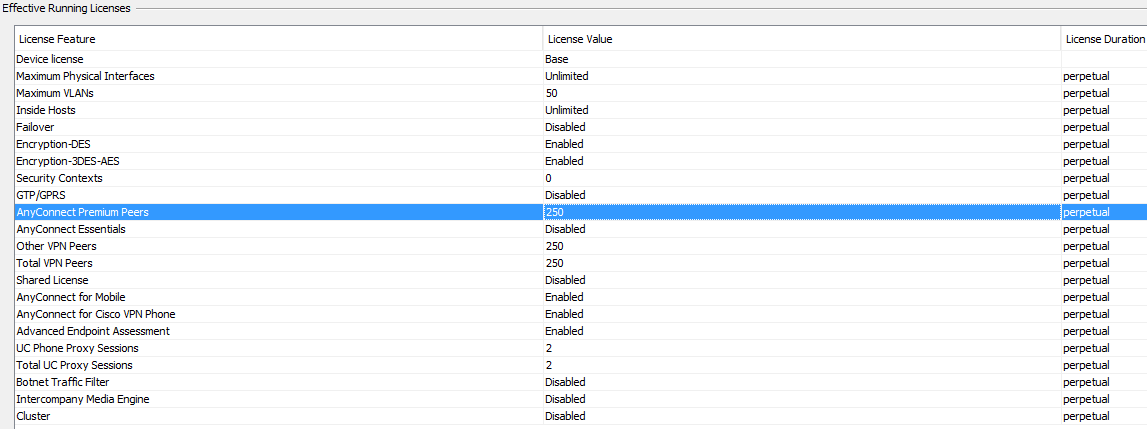Select the Other VPN Peers row
This screenshot has height=429, width=1147.
(581, 246)
